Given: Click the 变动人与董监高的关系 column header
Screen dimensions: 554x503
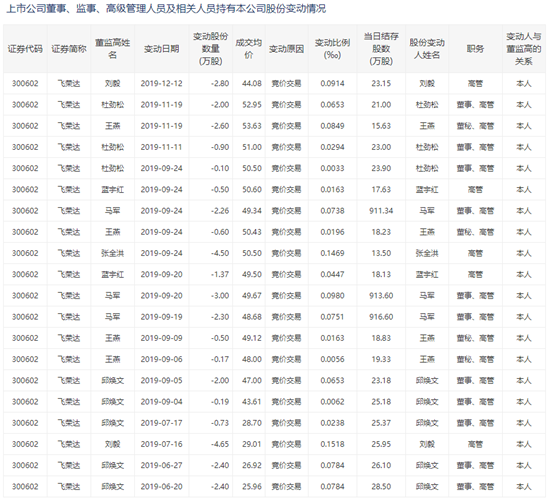Looking at the screenshot, I should [524, 49].
